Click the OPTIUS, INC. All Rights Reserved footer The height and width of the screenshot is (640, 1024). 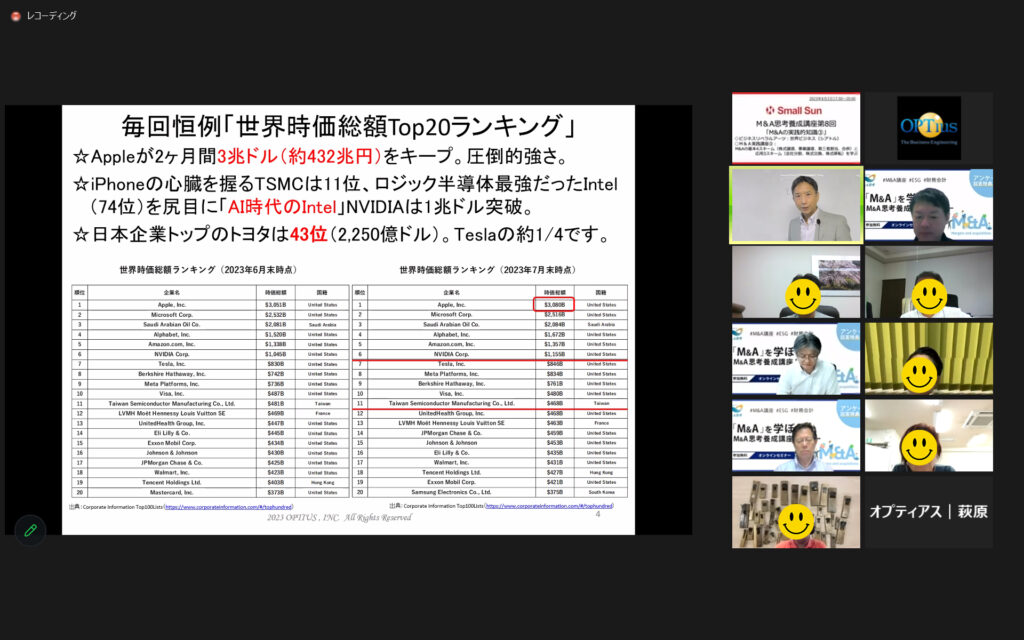tap(340, 518)
